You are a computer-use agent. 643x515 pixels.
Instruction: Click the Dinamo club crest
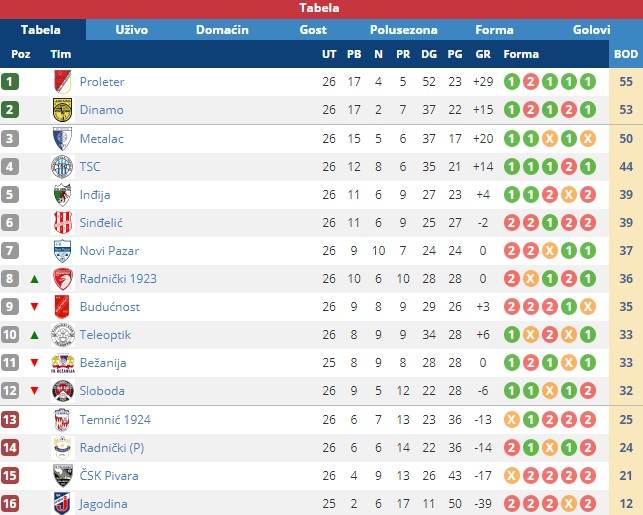tap(63, 109)
